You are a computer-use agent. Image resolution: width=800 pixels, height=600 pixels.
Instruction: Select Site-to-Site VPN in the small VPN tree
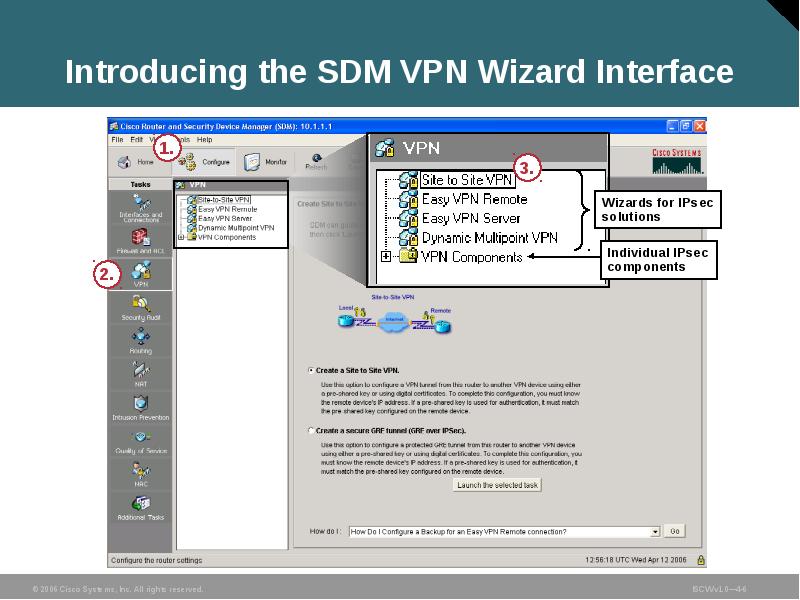click(x=224, y=200)
